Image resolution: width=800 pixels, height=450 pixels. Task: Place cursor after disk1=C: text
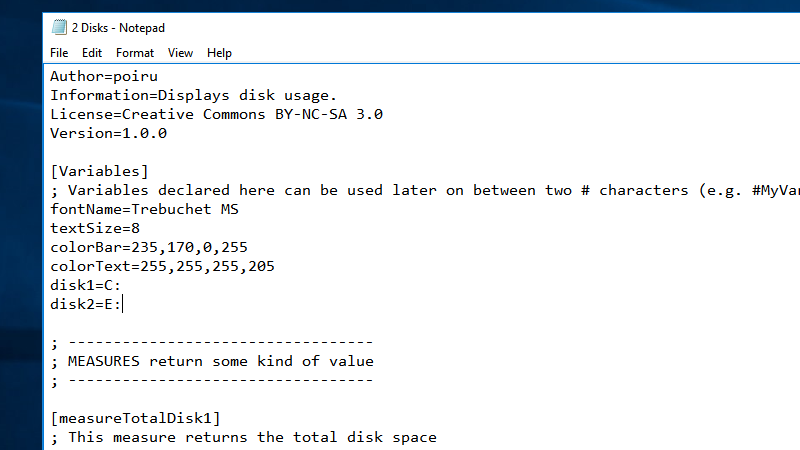tap(121, 285)
